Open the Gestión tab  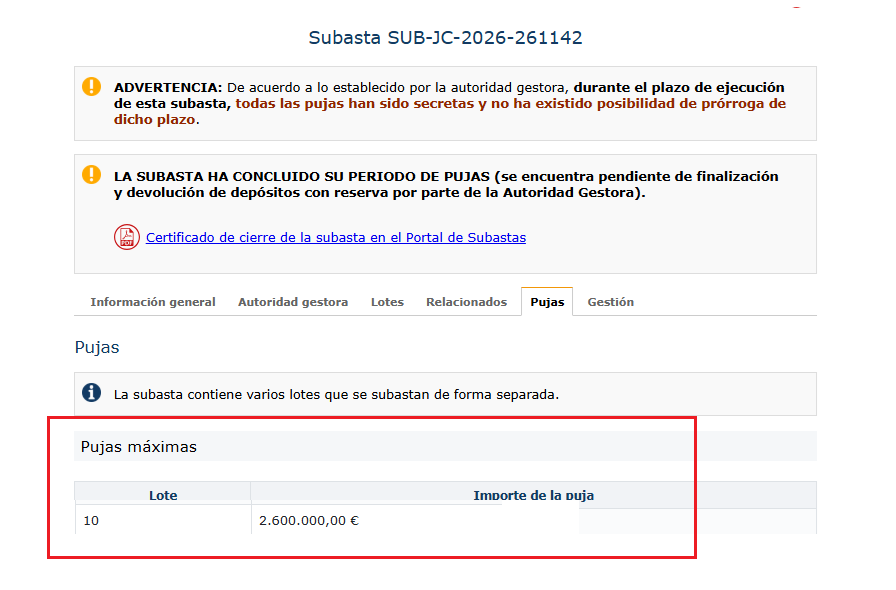[x=610, y=302]
